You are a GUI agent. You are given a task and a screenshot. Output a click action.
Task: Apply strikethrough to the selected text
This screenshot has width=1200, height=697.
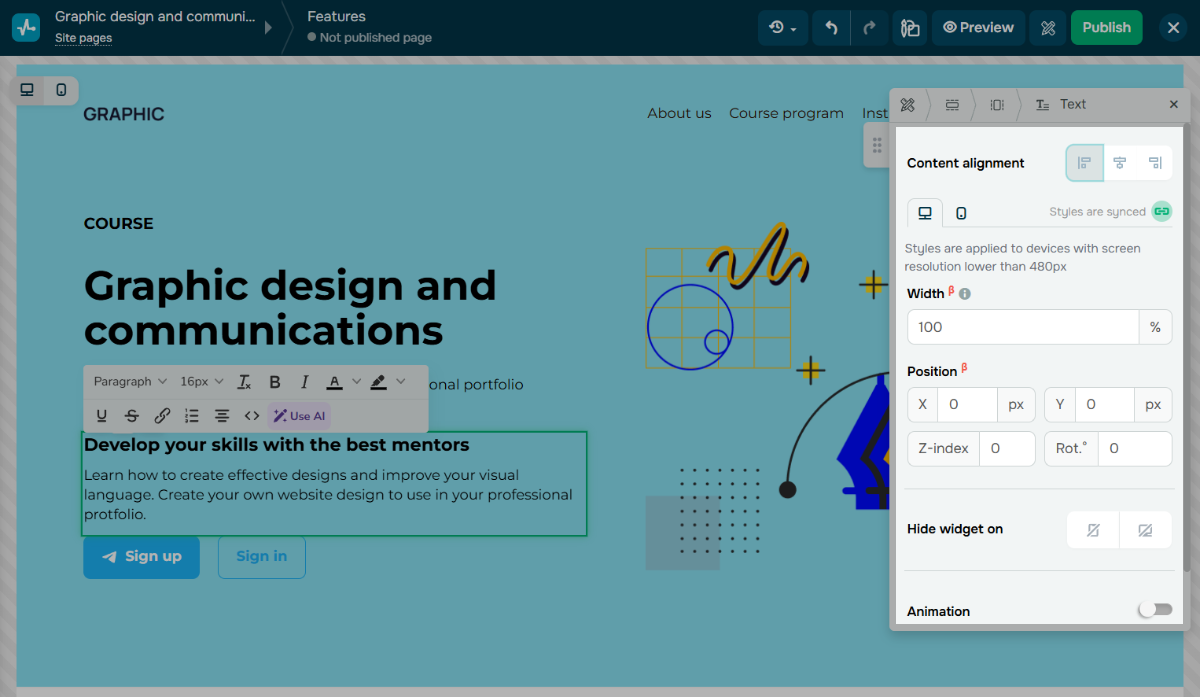pyautogui.click(x=132, y=416)
